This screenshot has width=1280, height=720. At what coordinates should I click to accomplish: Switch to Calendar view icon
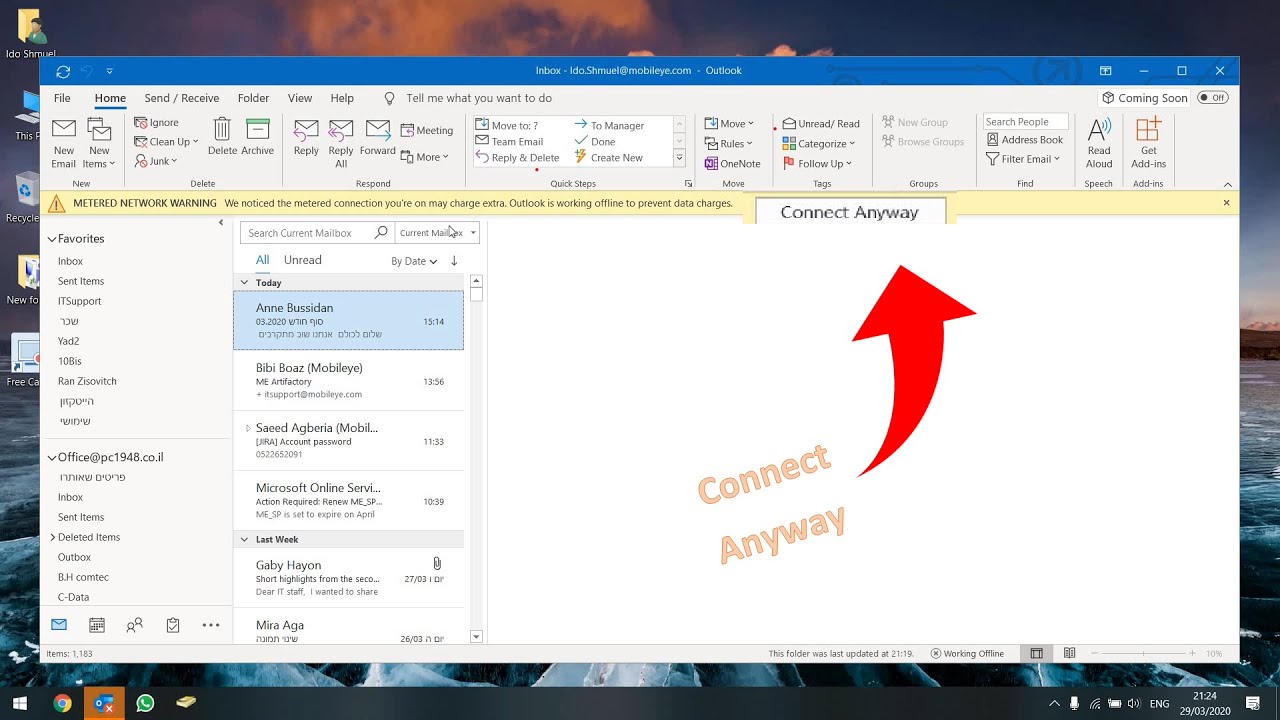pos(97,625)
